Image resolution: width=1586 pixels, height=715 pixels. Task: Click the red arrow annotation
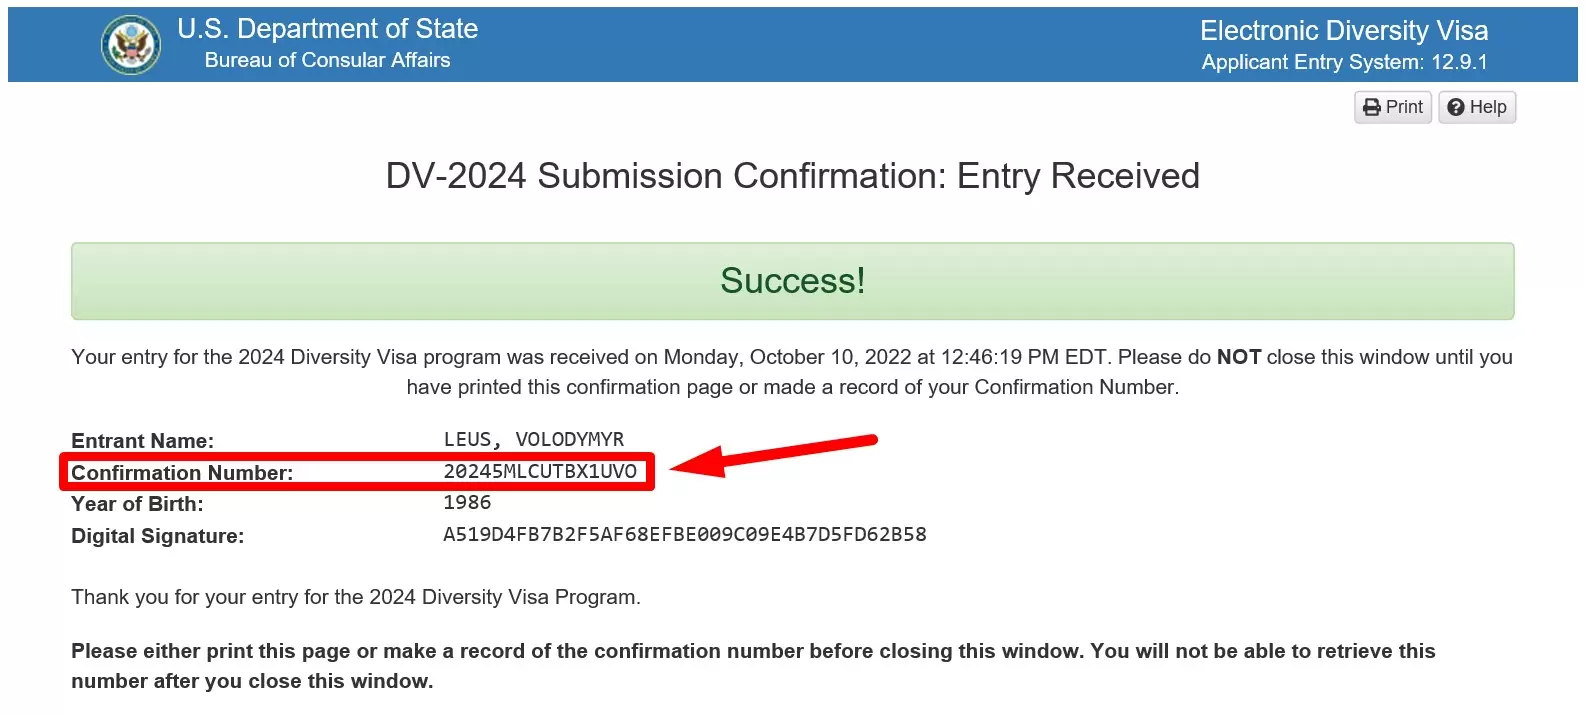click(x=772, y=455)
